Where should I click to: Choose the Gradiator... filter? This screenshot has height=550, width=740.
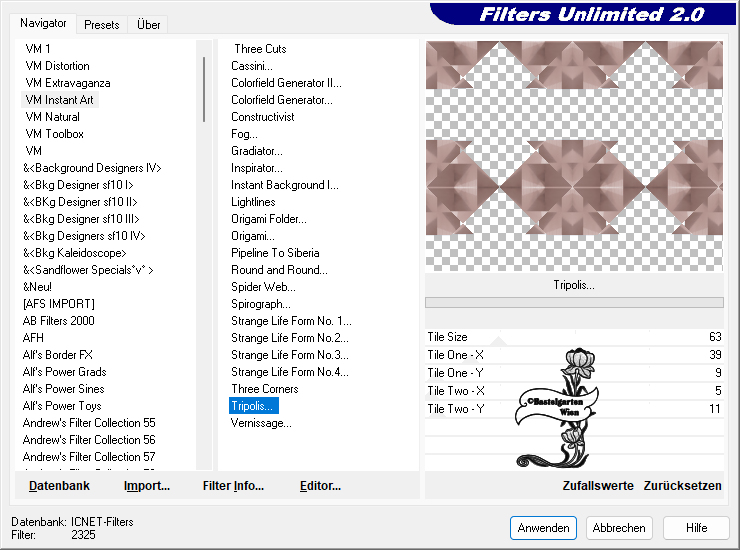tap(257, 151)
